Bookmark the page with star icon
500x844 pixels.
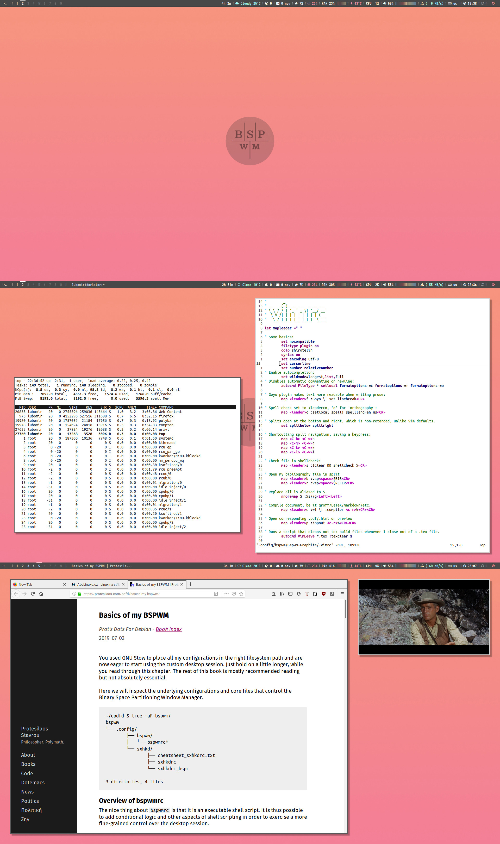tap(241, 594)
